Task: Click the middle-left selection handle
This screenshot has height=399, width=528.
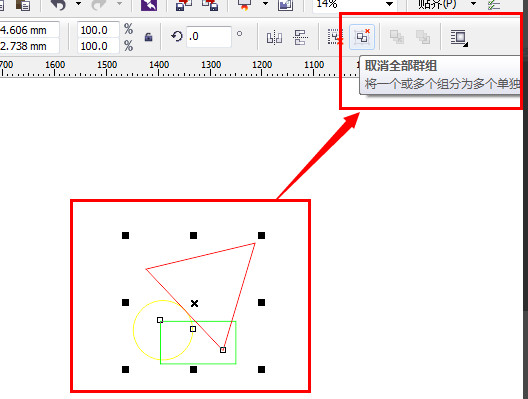Action: point(125,302)
